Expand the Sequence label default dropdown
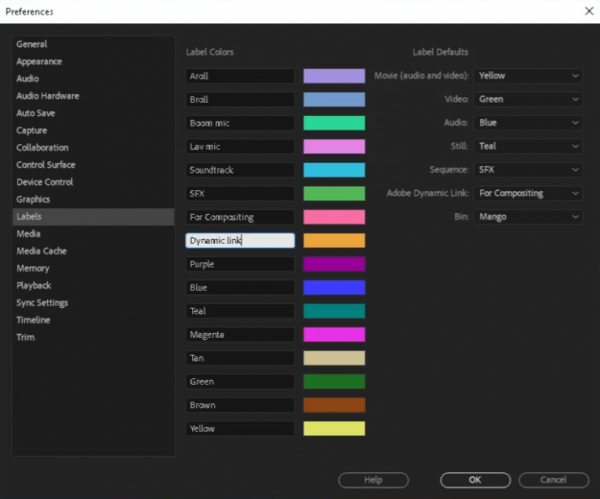Viewport: 600px width, 499px height. (528, 170)
